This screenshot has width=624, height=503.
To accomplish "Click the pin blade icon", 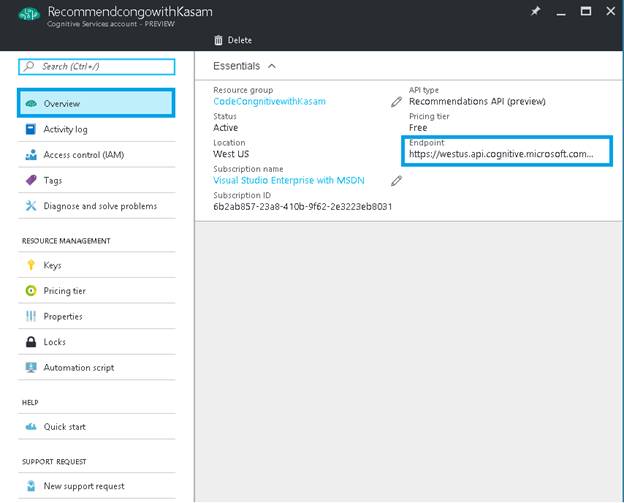I will pyautogui.click(x=536, y=11).
